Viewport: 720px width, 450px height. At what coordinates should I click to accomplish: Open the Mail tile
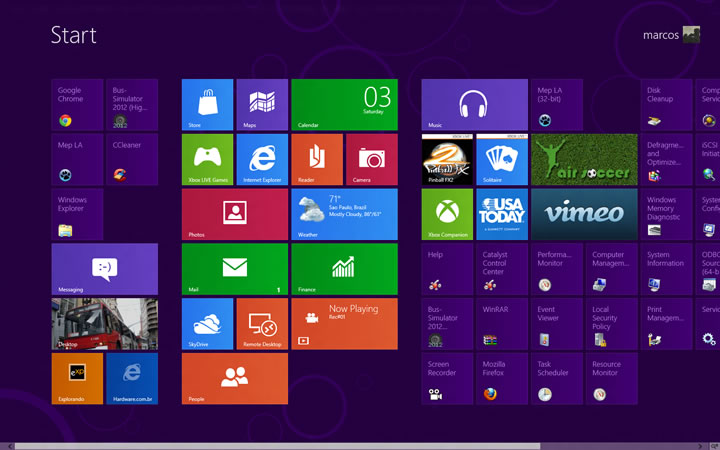pyautogui.click(x=235, y=269)
